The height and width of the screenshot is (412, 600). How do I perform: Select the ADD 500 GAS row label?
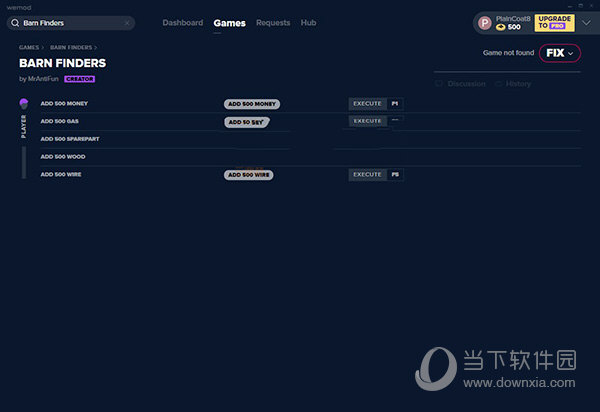pos(60,121)
